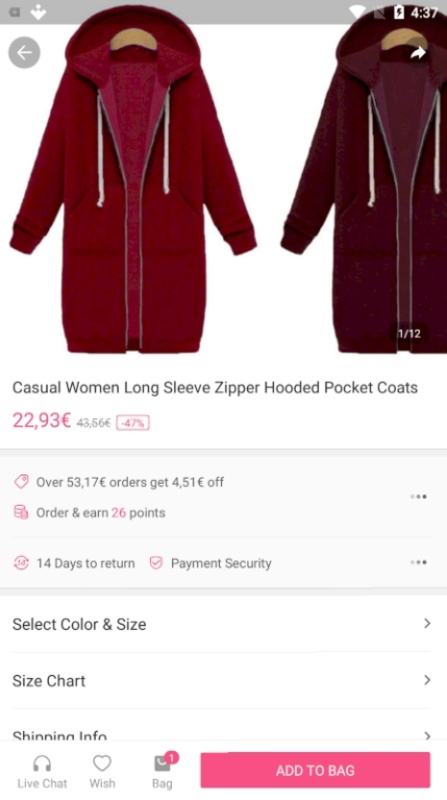The image size is (447, 800).
Task: Tap the back arrow icon
Action: pos(24,53)
